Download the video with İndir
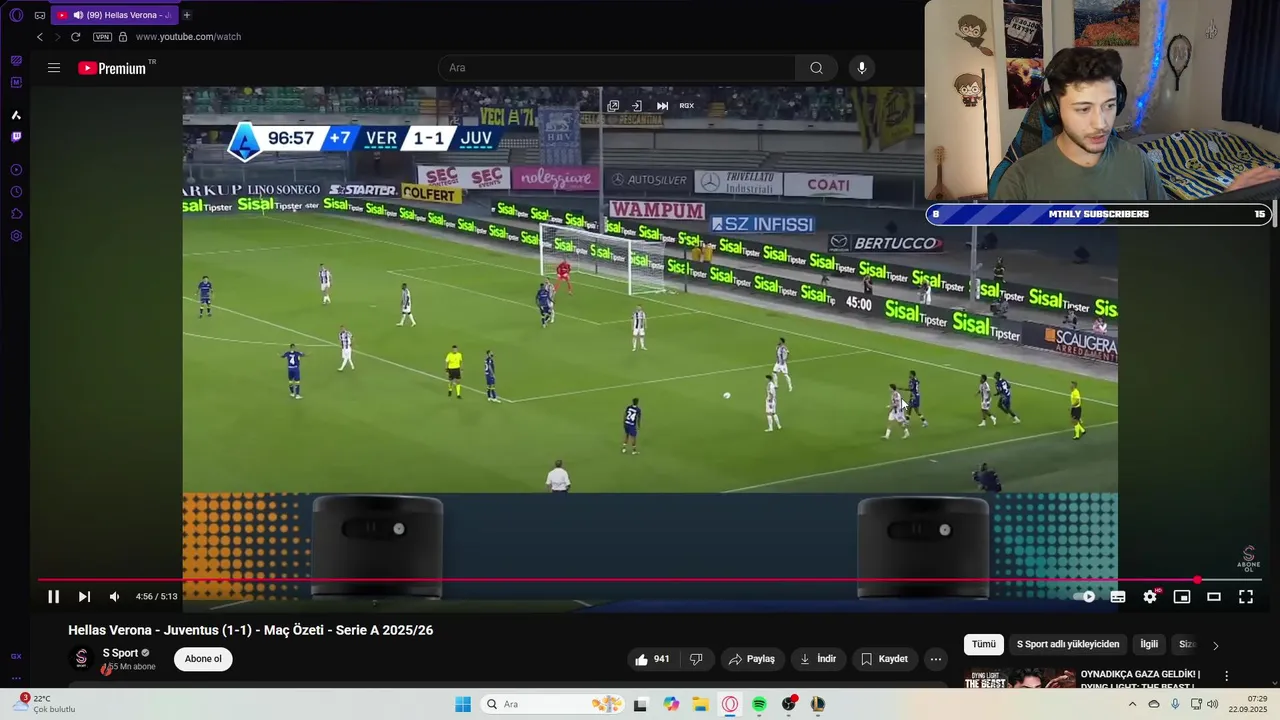The image size is (1280, 720). 818,659
